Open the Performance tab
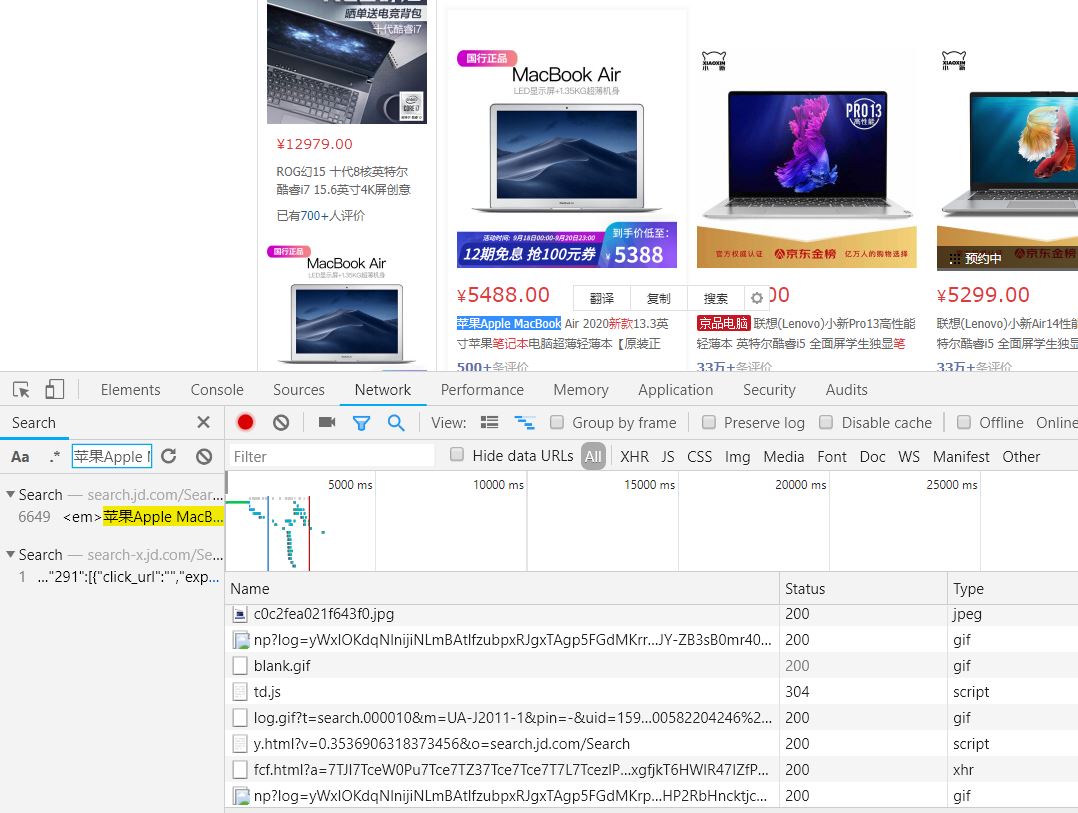 (x=482, y=390)
